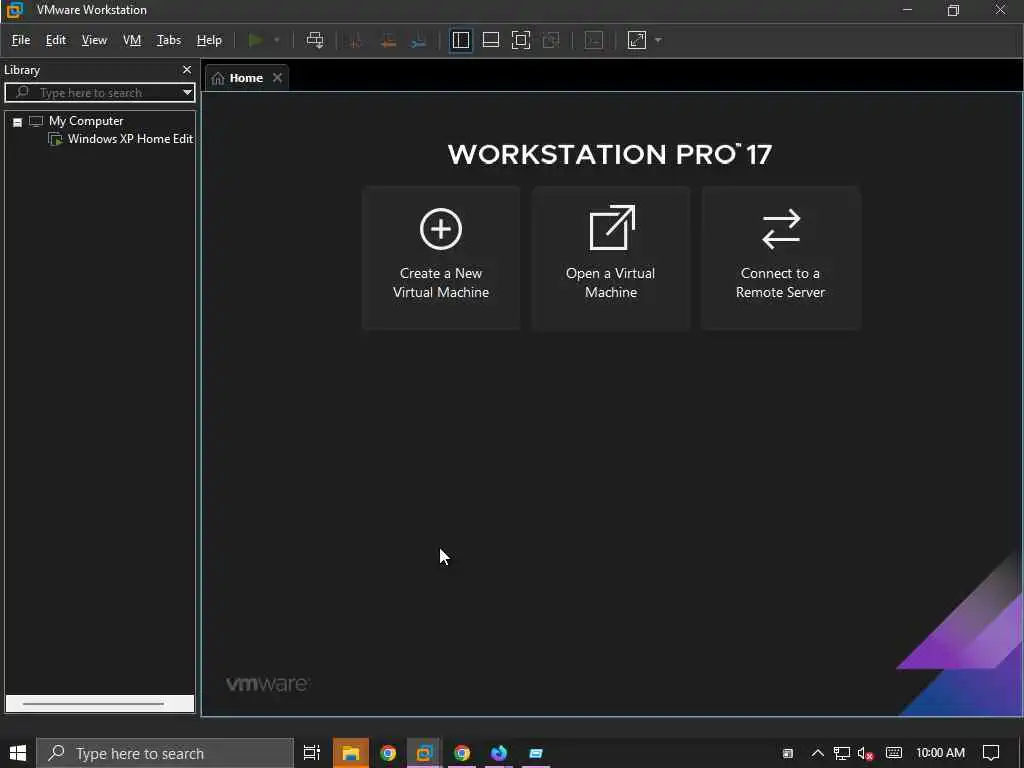Click the first Chrome taskbar icon next to File Explorer

pyautogui.click(x=388, y=753)
